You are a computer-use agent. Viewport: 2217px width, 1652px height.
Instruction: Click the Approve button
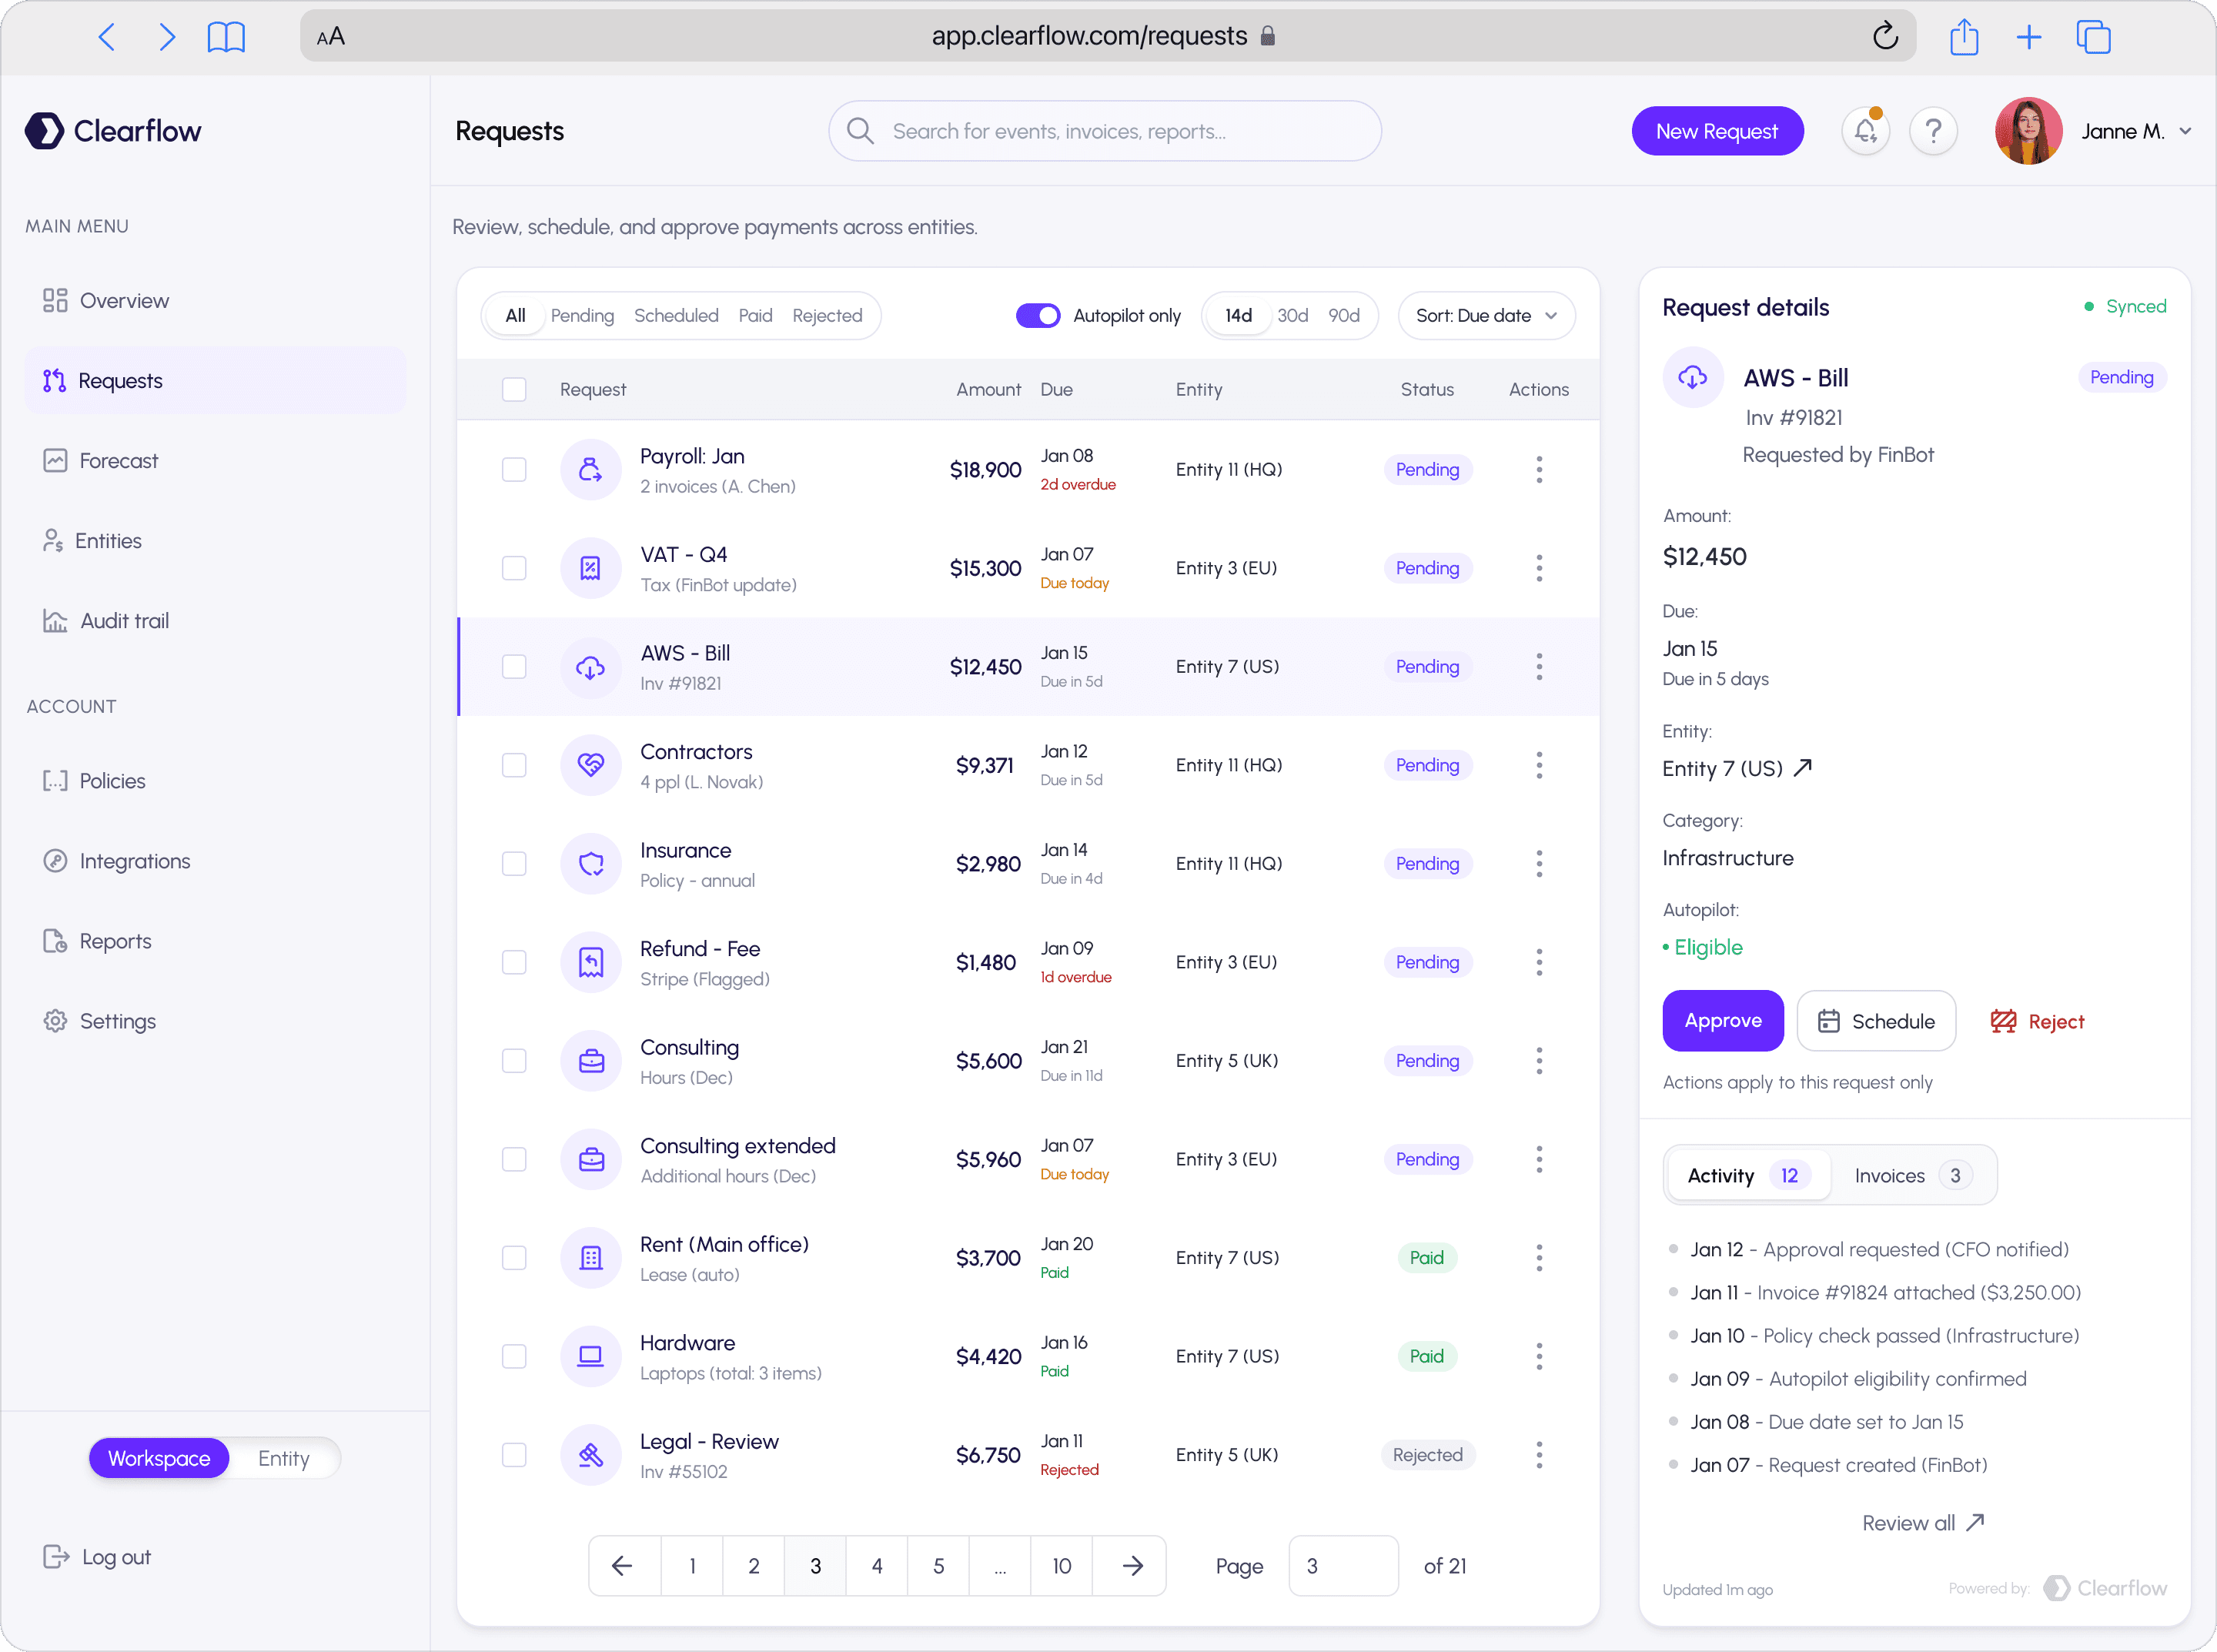1722,1021
